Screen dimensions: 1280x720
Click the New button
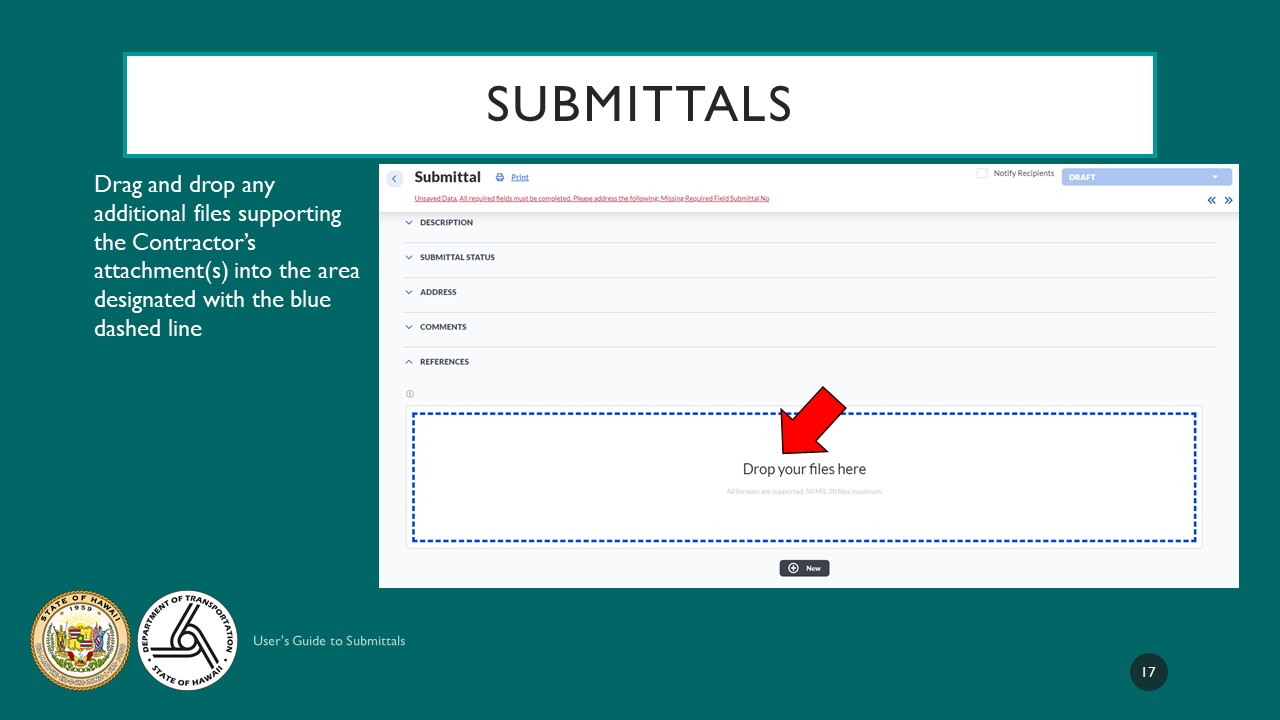(x=804, y=568)
